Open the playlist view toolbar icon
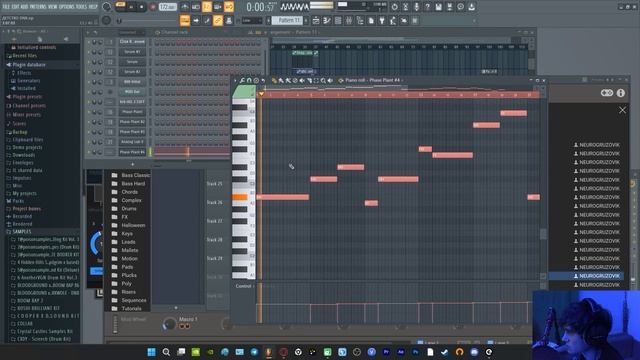 [x=316, y=20]
